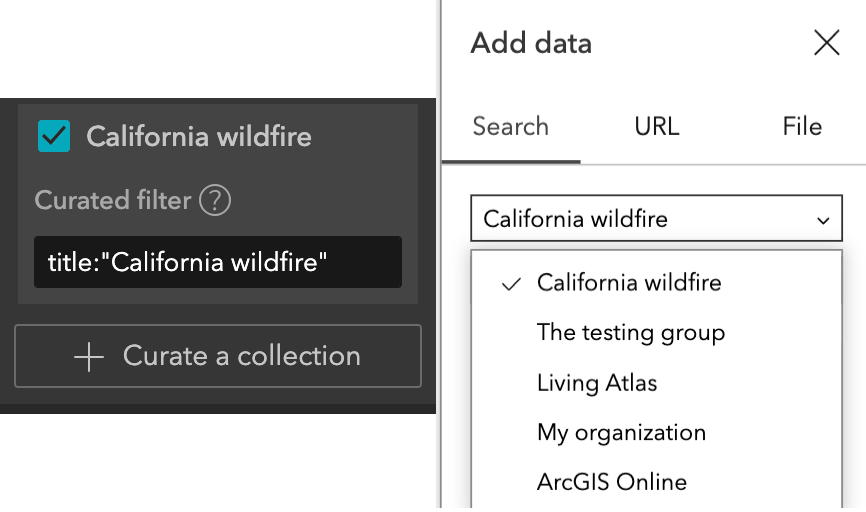Screen dimensions: 866x512
Task: Click the Curated filter label text
Action: (x=112, y=201)
